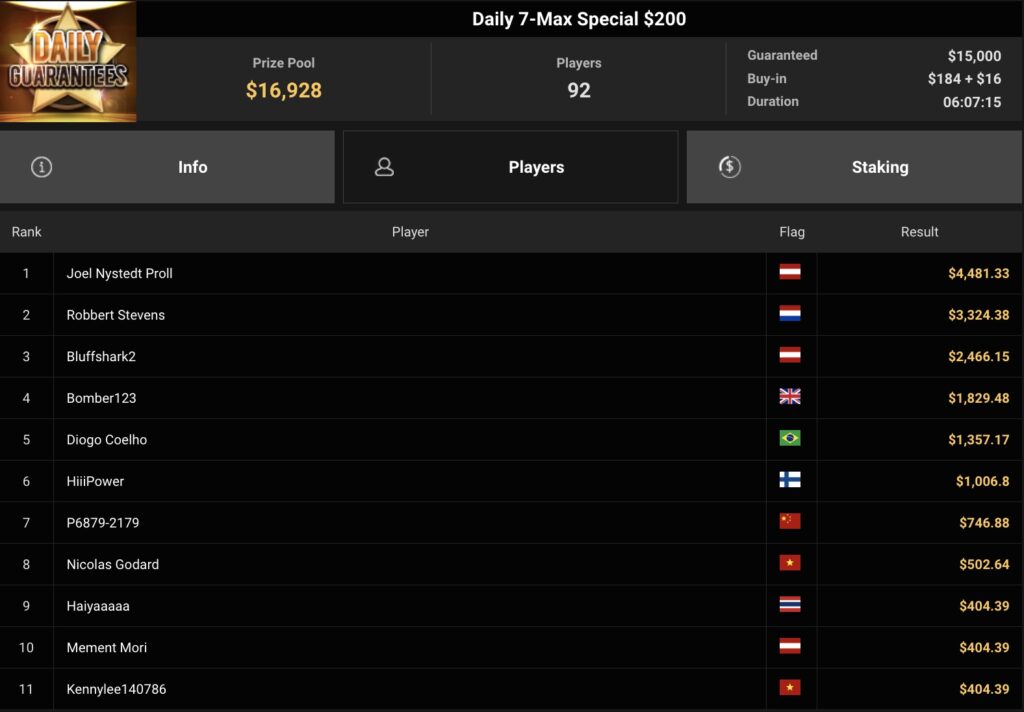Sort by the Result column header
The image size is (1024, 712).
tap(919, 232)
